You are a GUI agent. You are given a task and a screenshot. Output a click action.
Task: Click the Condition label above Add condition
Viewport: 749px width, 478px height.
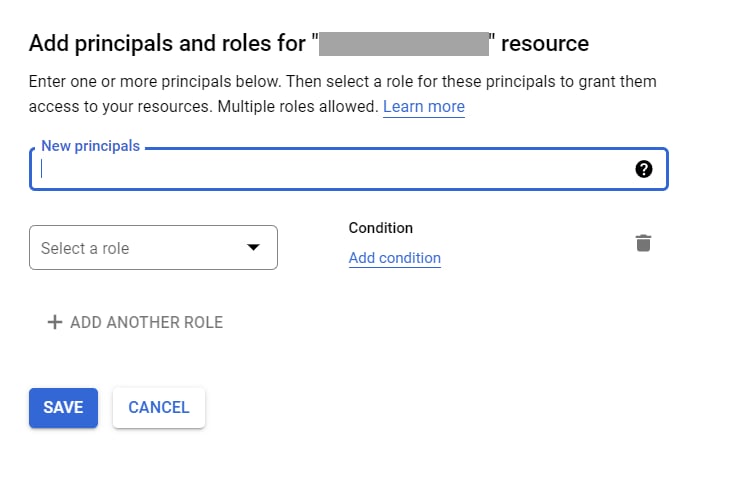381,228
